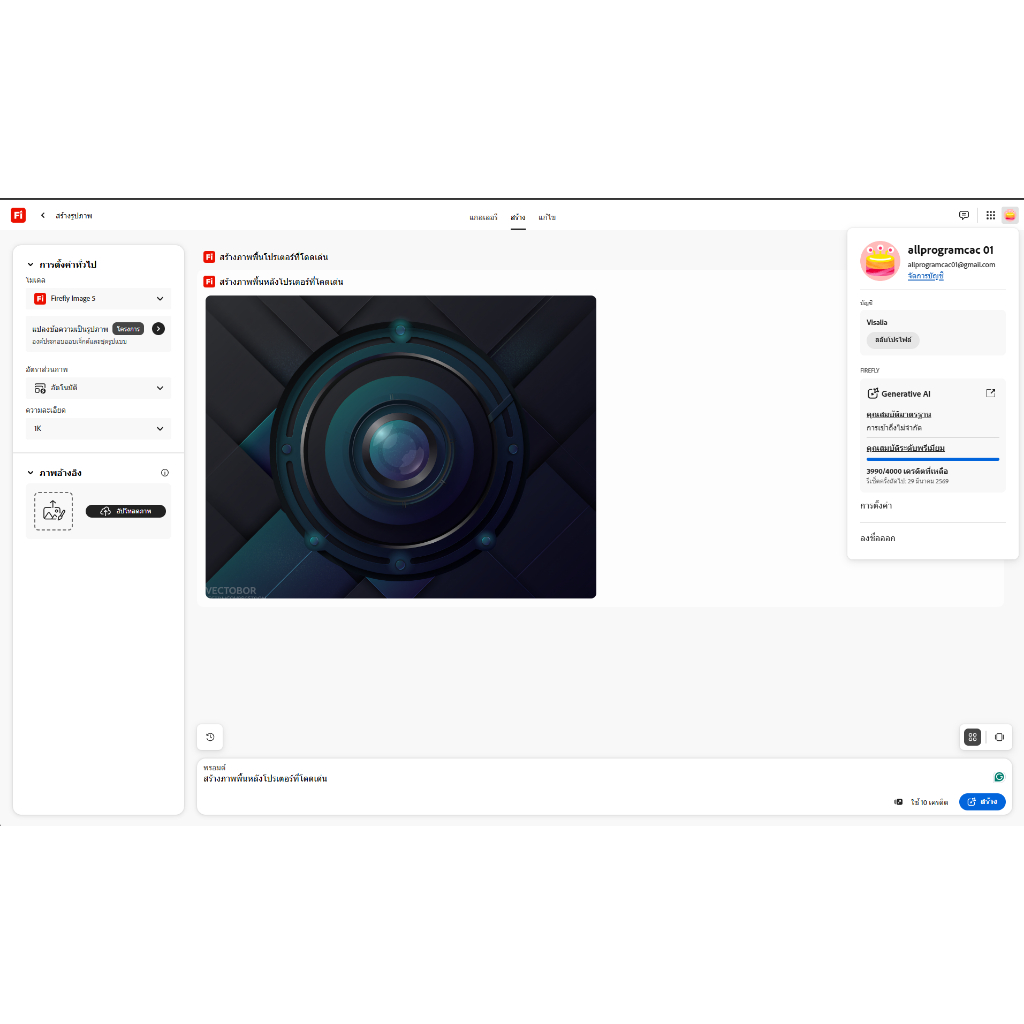Click the sign out entry in the profile menu
The height and width of the screenshot is (1024, 1024).
(x=877, y=538)
